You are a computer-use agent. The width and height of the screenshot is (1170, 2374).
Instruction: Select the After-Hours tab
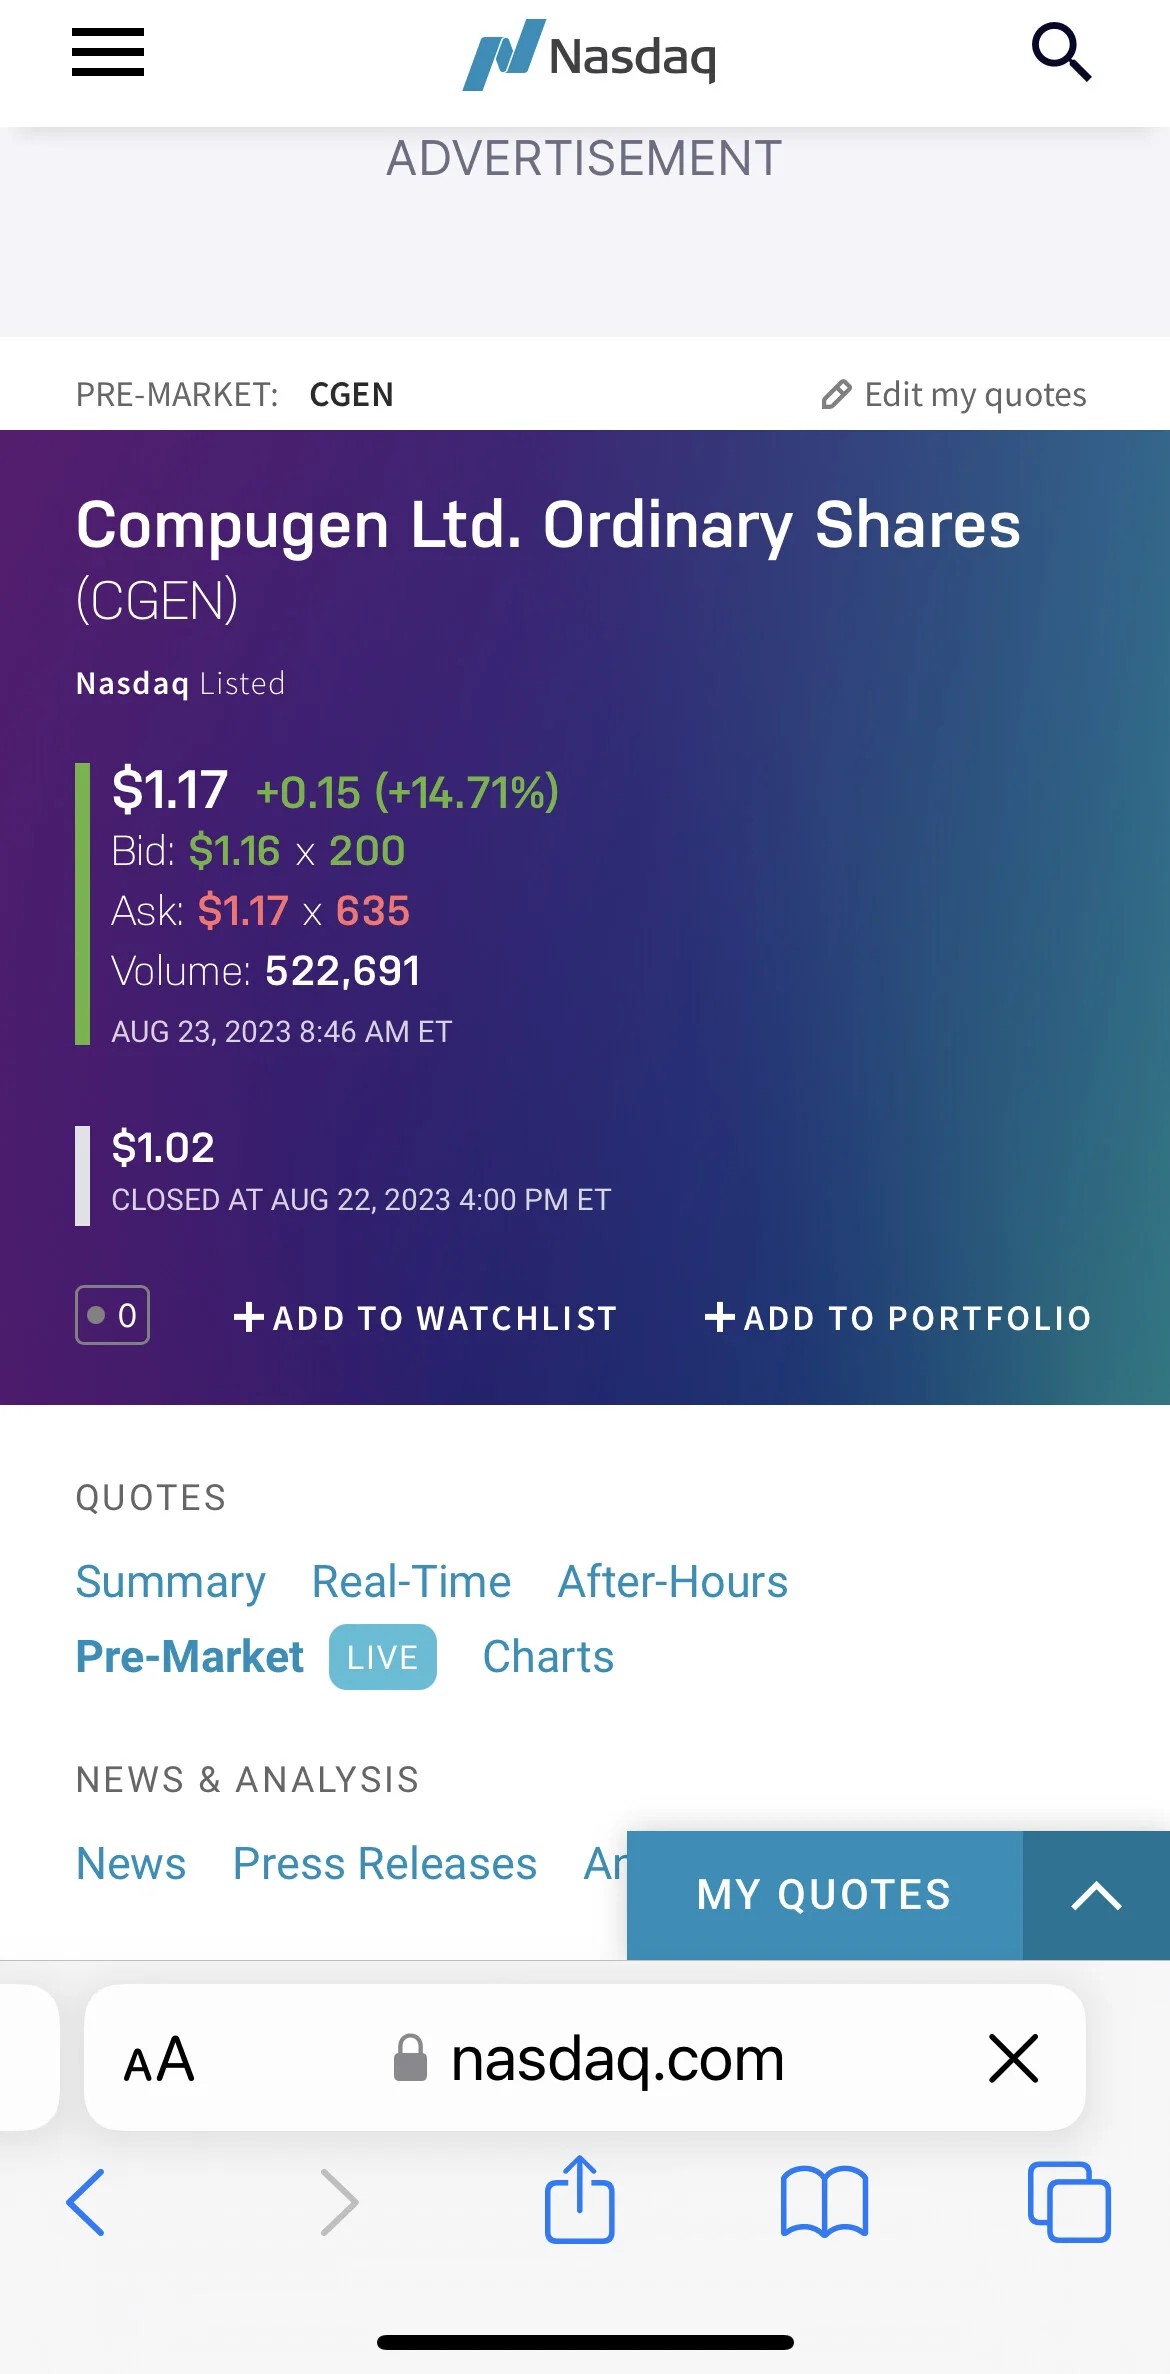coord(673,1582)
